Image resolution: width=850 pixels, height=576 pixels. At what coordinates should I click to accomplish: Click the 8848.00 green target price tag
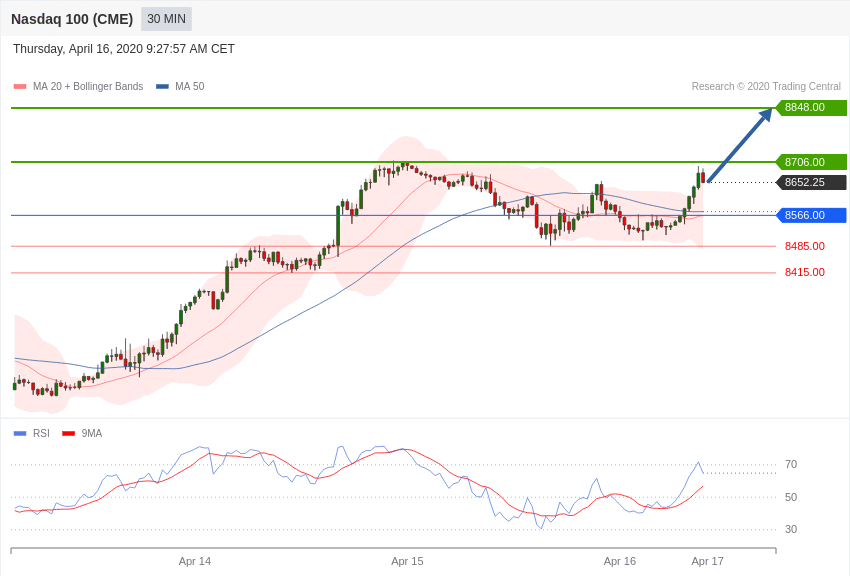coord(811,107)
